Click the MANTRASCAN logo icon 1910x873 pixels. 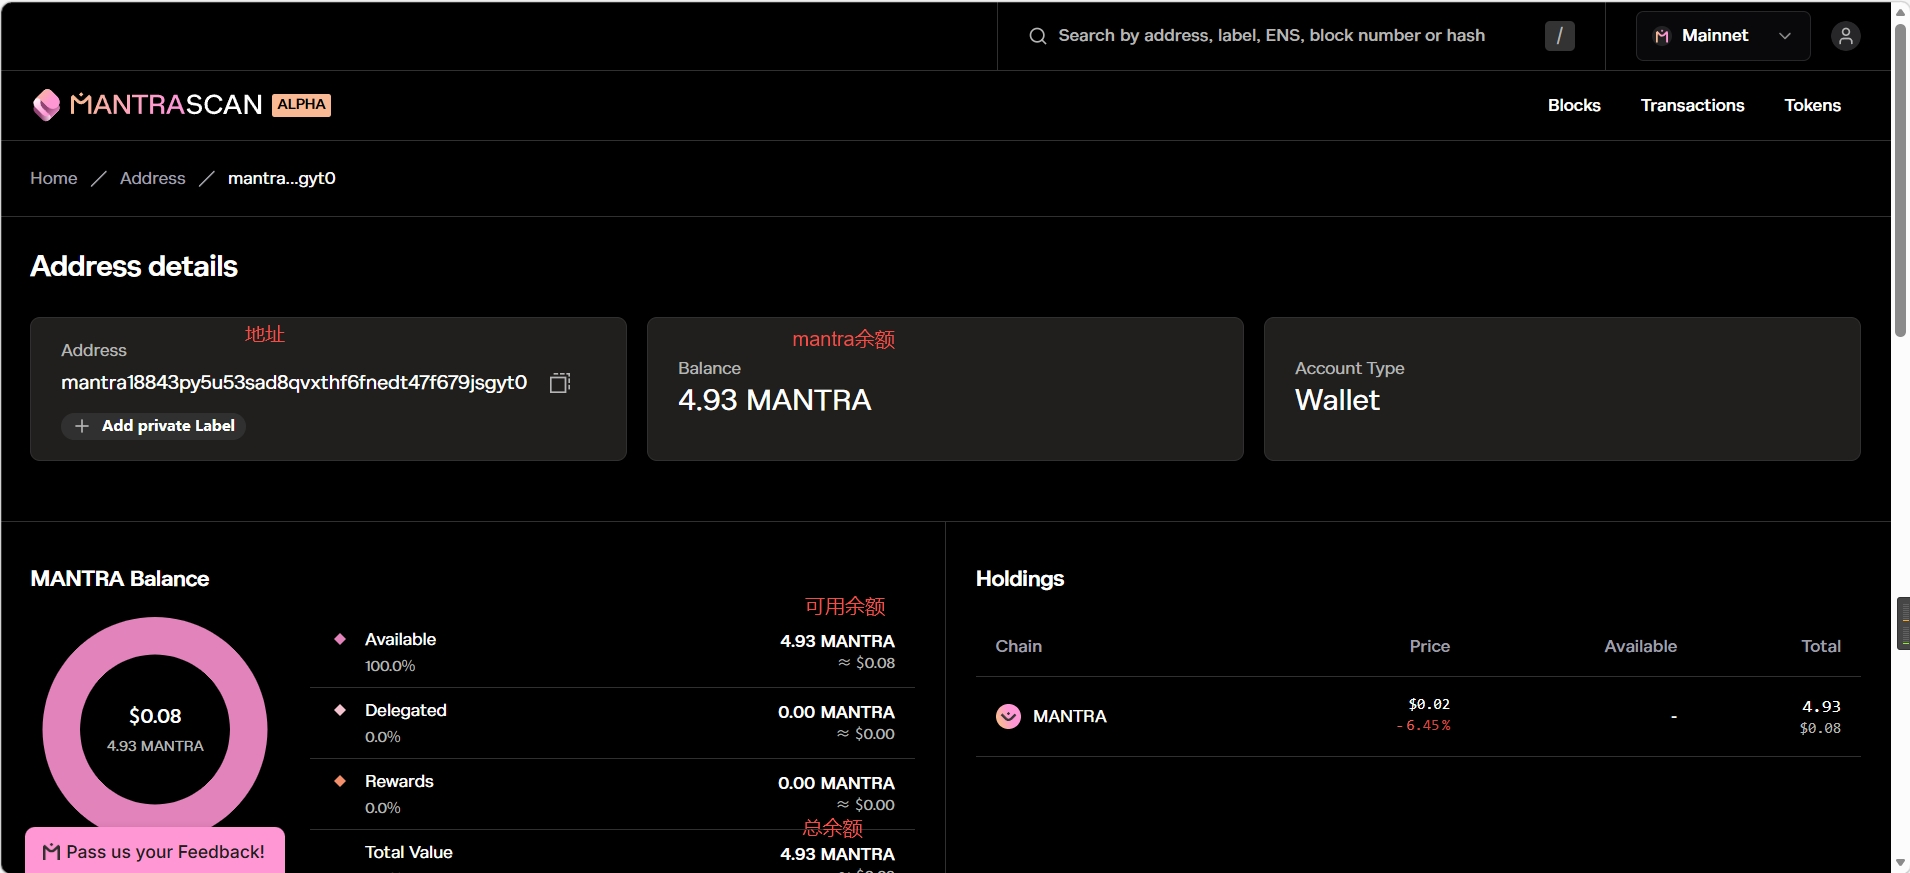[x=46, y=105]
